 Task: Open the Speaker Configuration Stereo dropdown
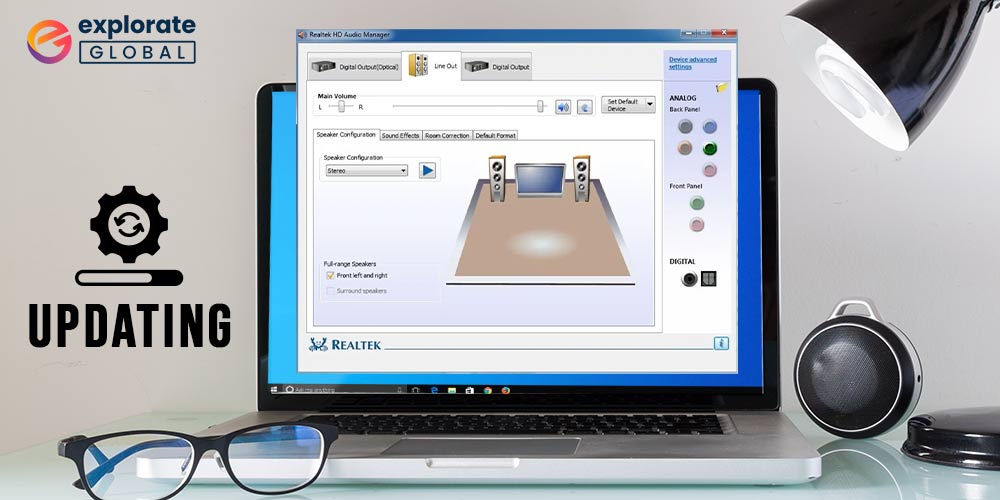click(366, 171)
